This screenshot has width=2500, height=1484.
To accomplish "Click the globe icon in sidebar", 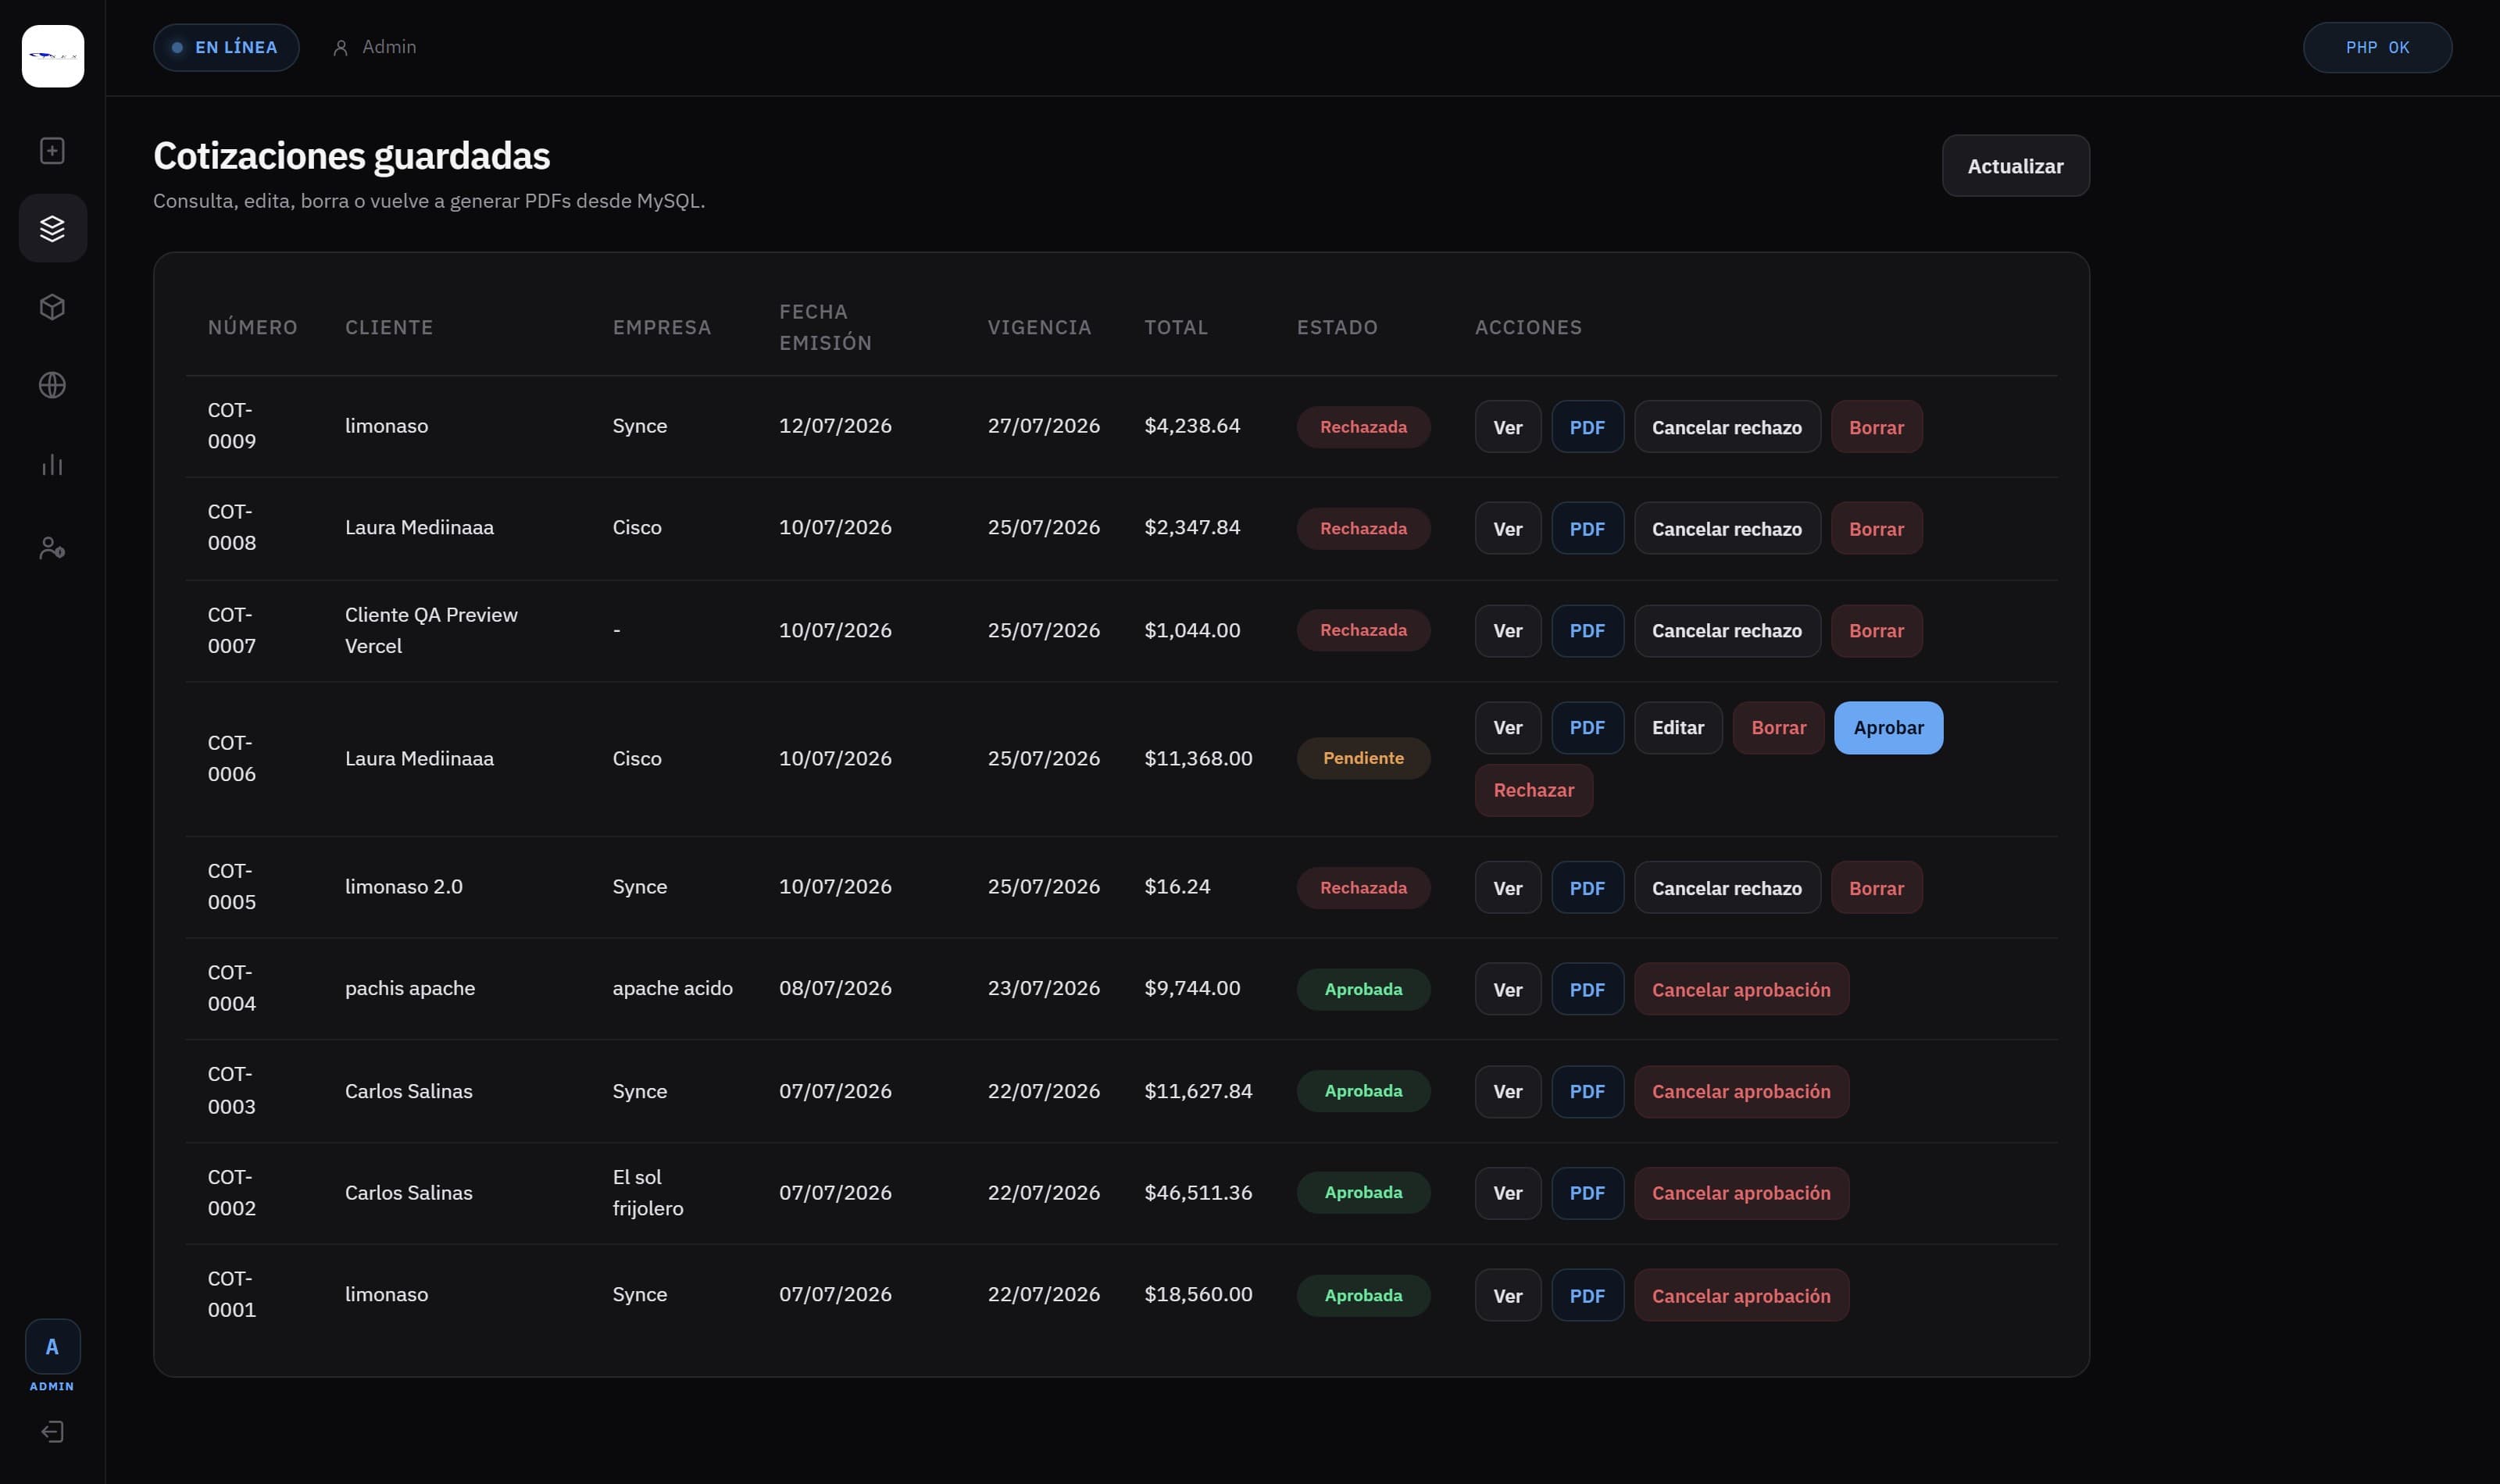I will 52,385.
